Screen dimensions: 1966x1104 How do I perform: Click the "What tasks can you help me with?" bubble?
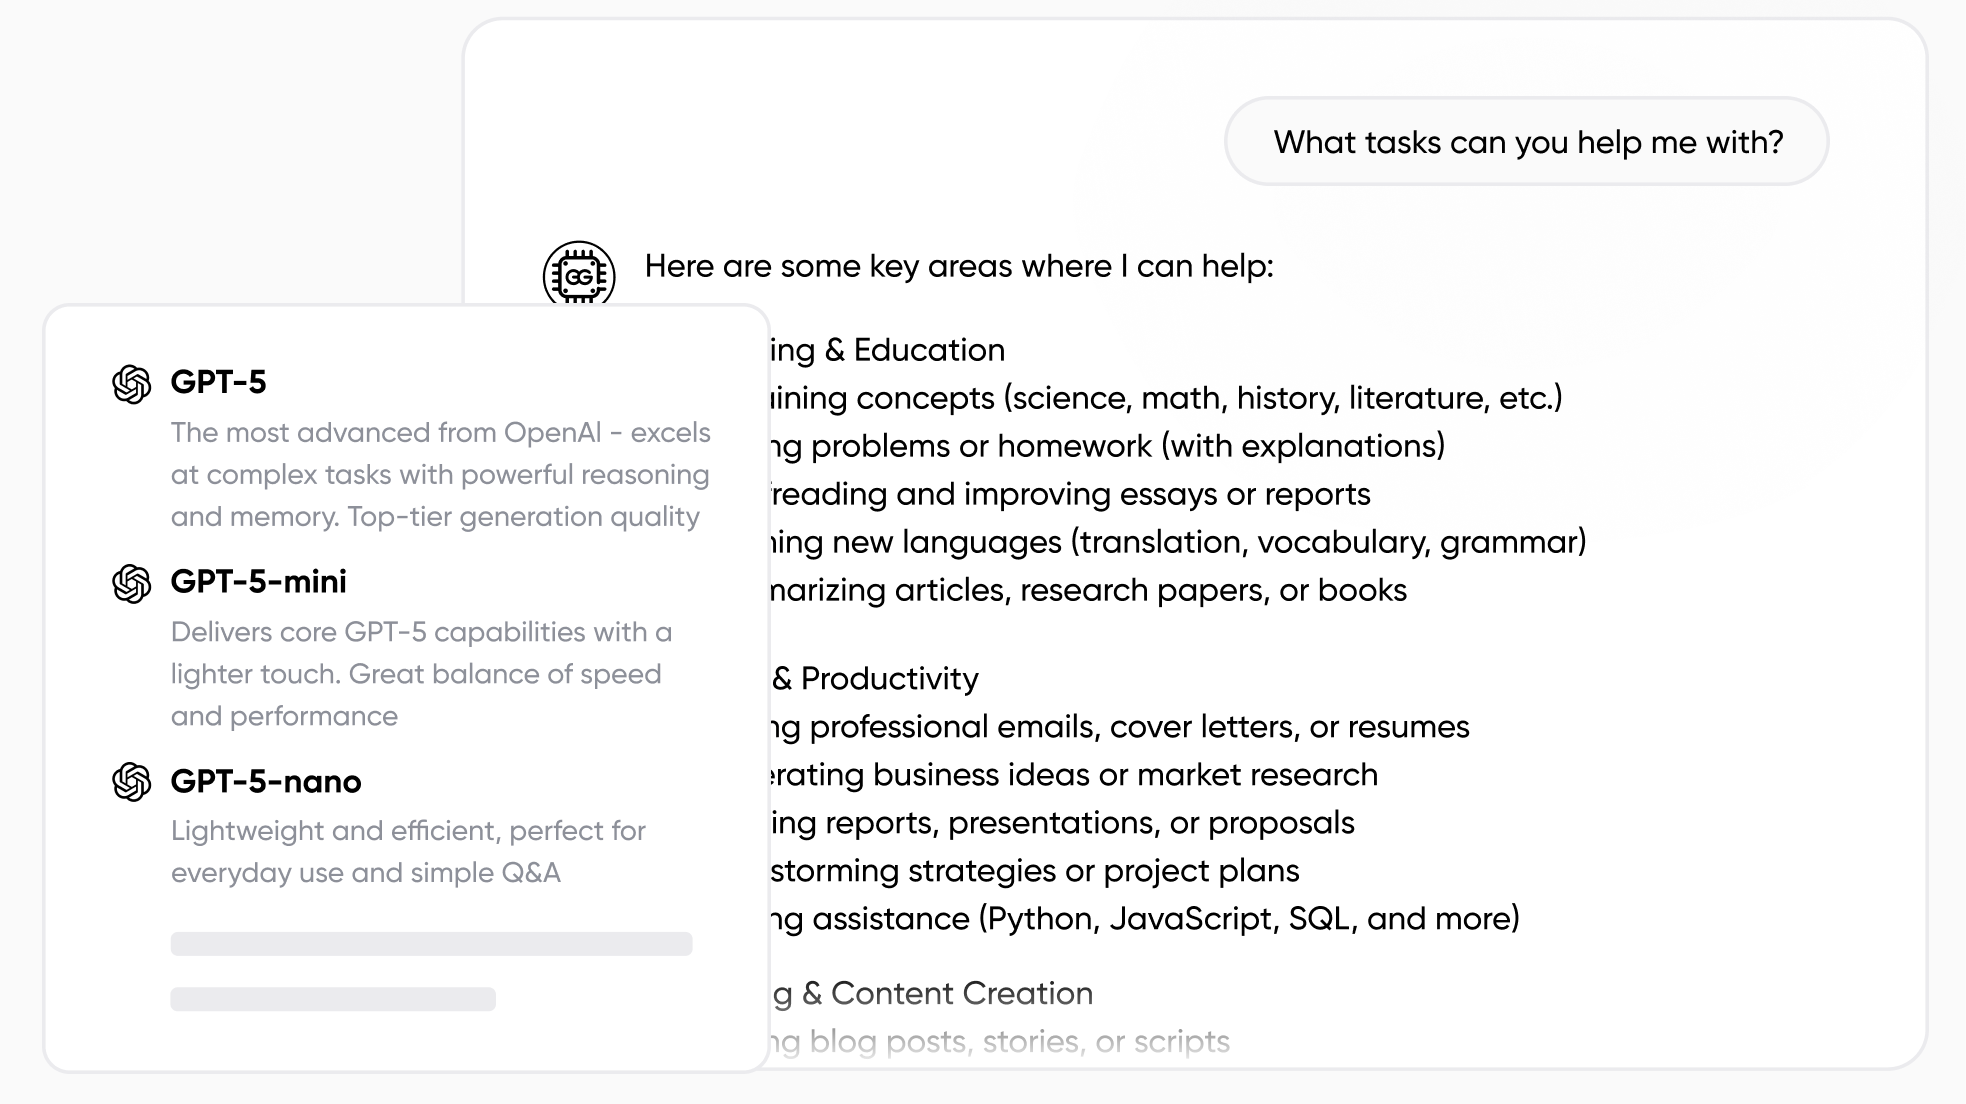tap(1527, 142)
